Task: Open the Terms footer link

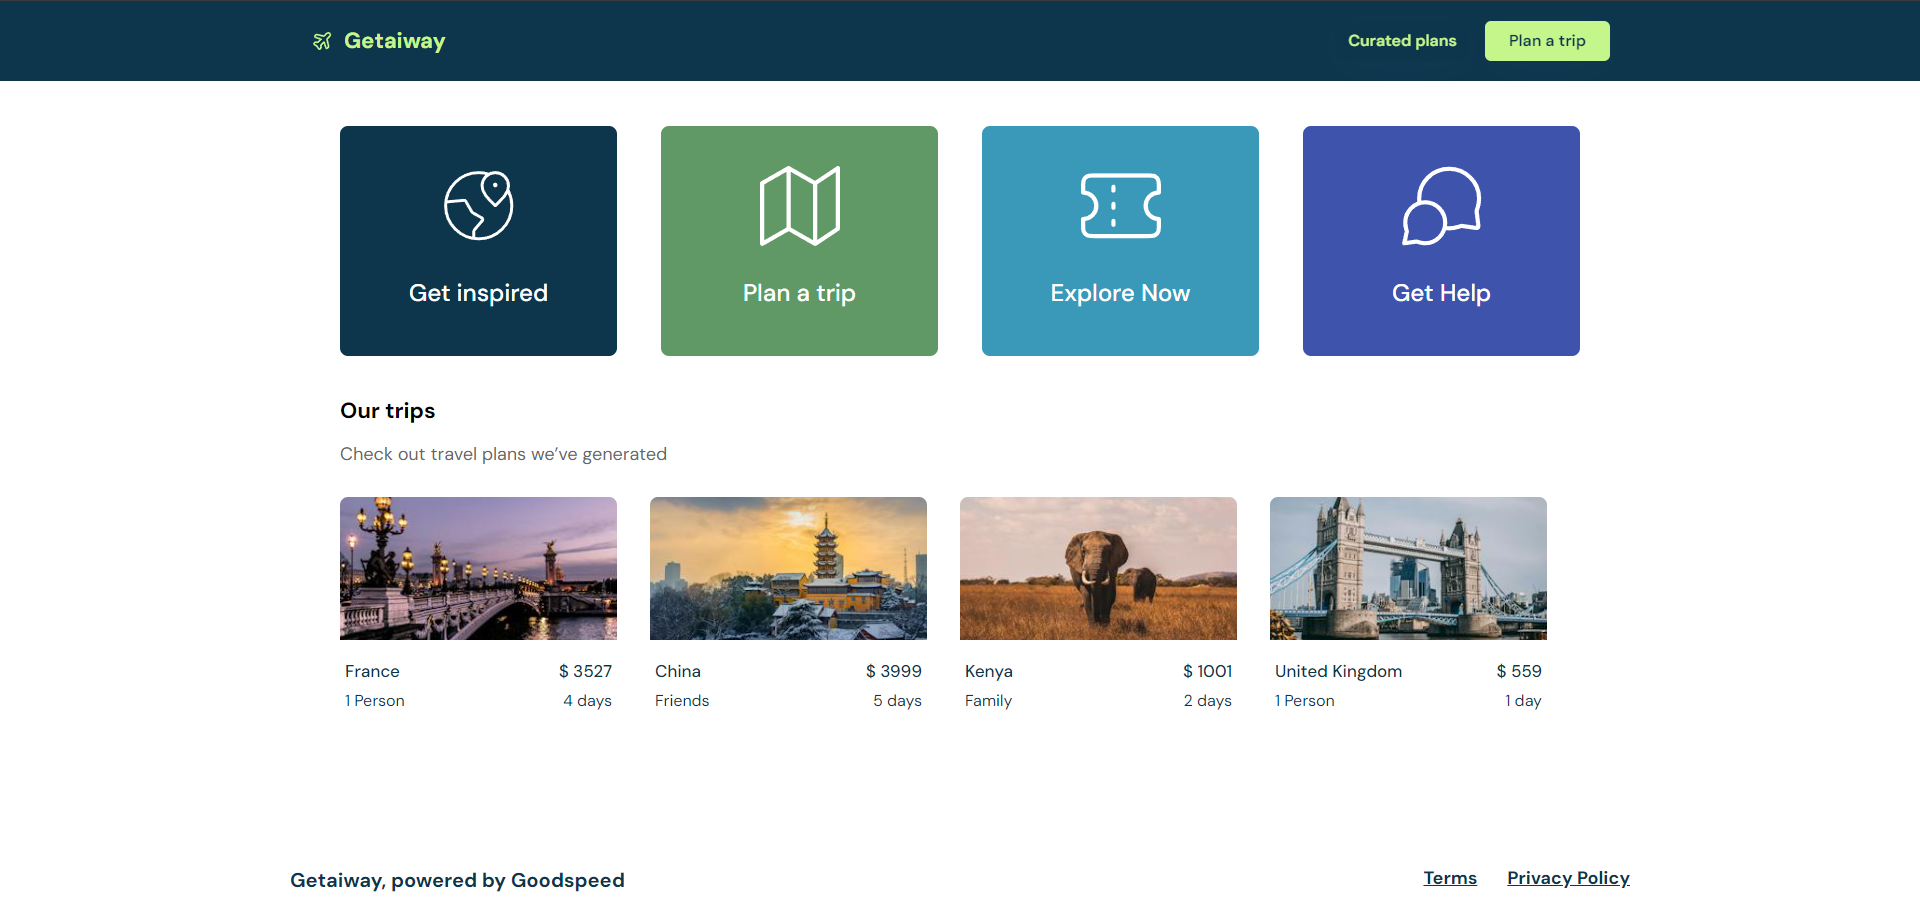Action: [1450, 878]
